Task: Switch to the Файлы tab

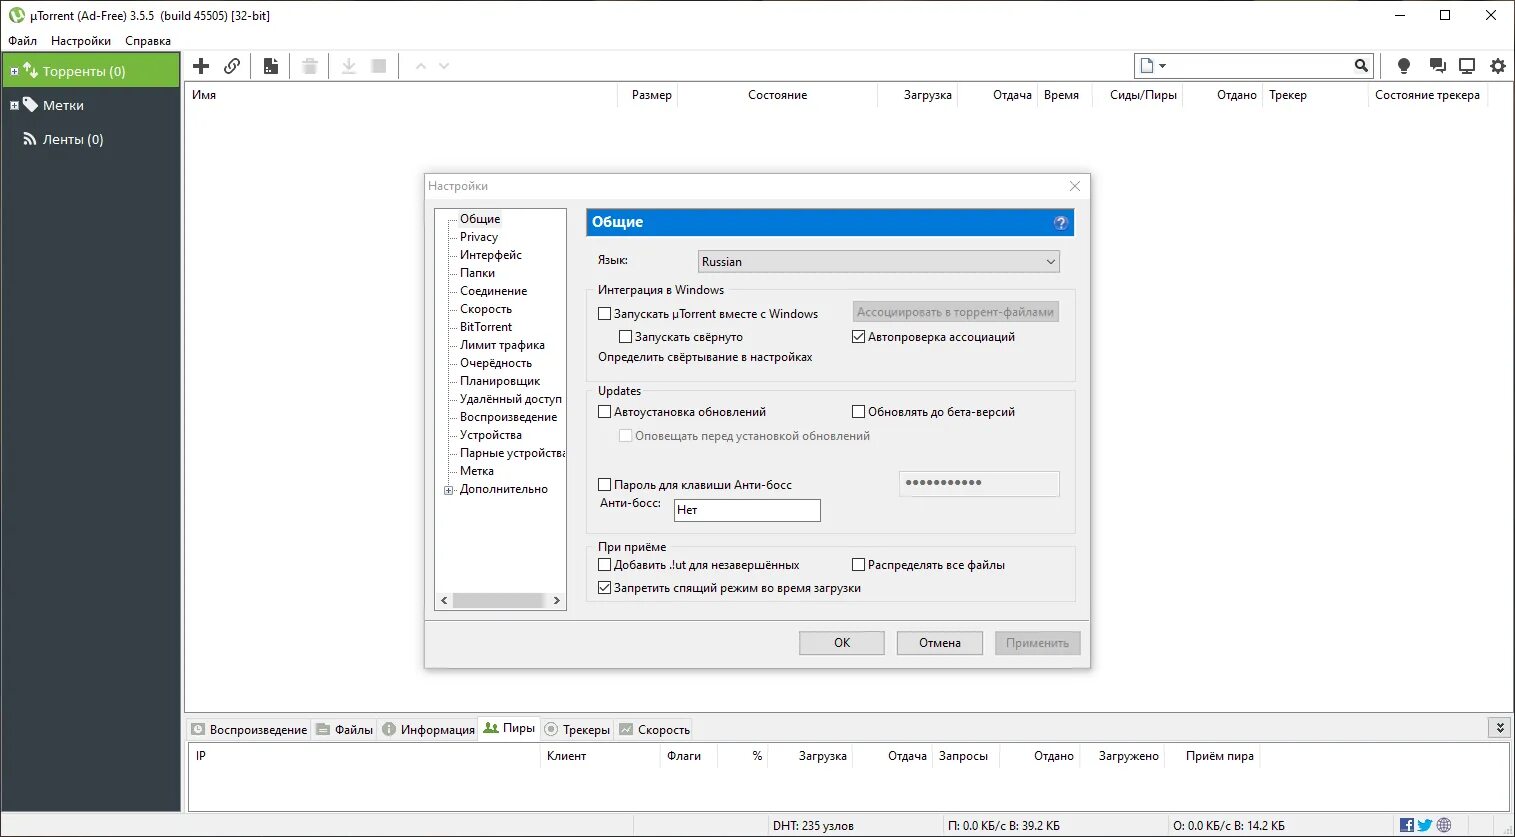Action: click(345, 729)
